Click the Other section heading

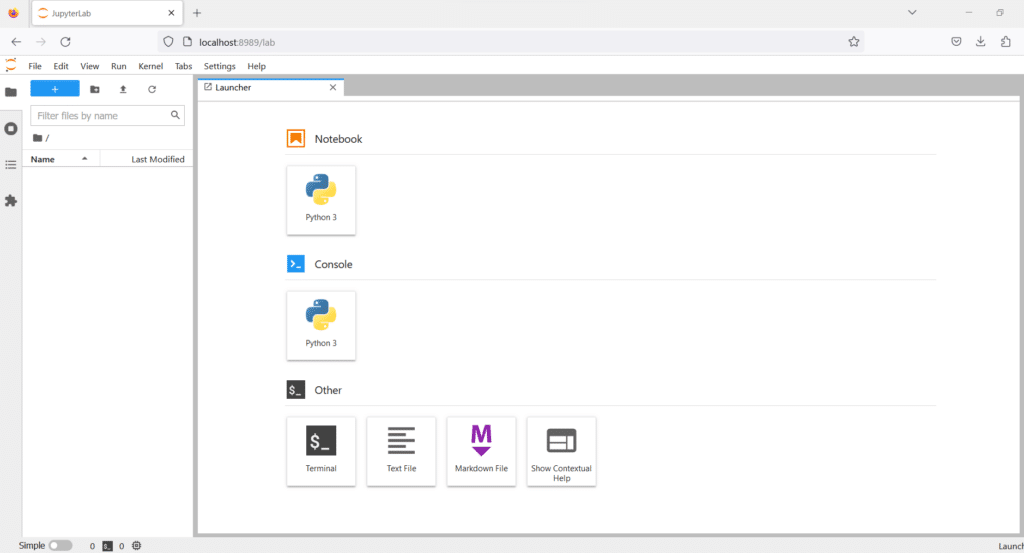click(x=328, y=390)
